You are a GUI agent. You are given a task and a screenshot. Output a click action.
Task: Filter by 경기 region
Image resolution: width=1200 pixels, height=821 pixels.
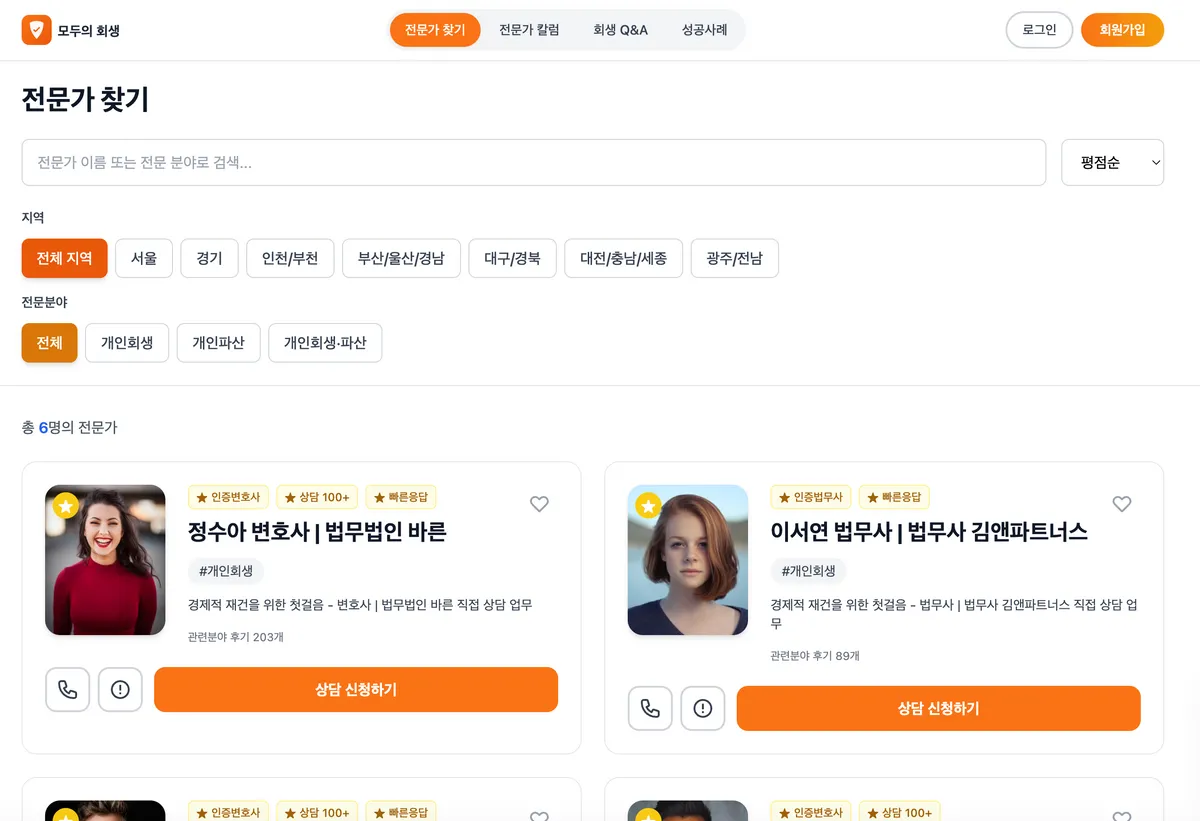point(209,258)
